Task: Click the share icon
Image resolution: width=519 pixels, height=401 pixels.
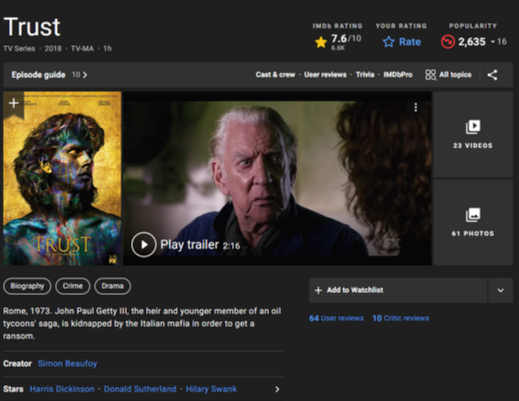Action: click(492, 75)
